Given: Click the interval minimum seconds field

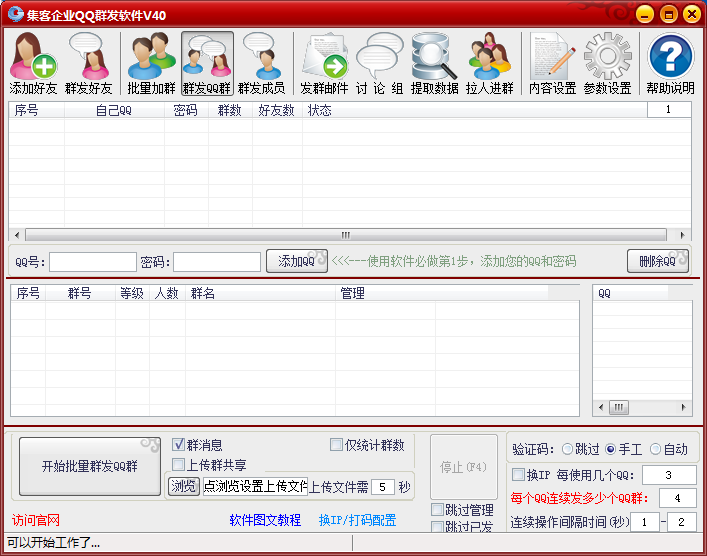Looking at the screenshot, I should tap(645, 522).
